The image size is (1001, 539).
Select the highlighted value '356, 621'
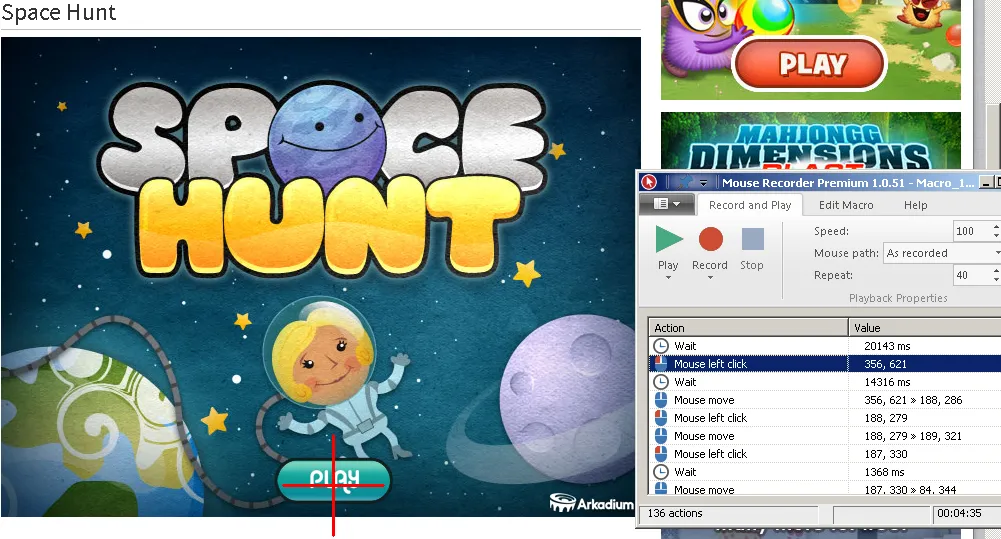point(885,364)
